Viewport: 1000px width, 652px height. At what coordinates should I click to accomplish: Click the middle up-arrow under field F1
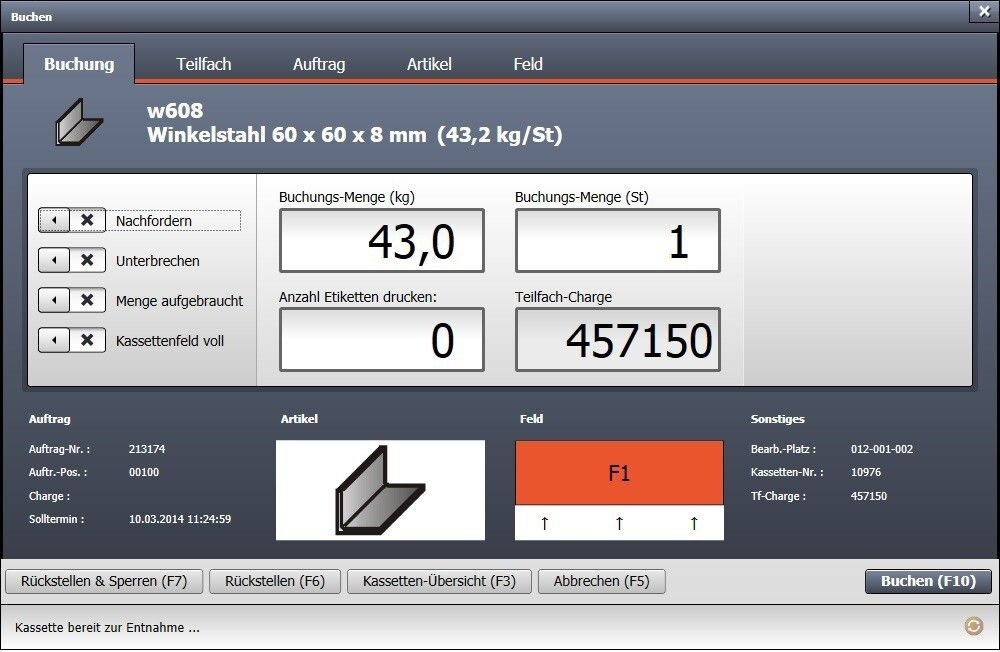click(x=619, y=523)
